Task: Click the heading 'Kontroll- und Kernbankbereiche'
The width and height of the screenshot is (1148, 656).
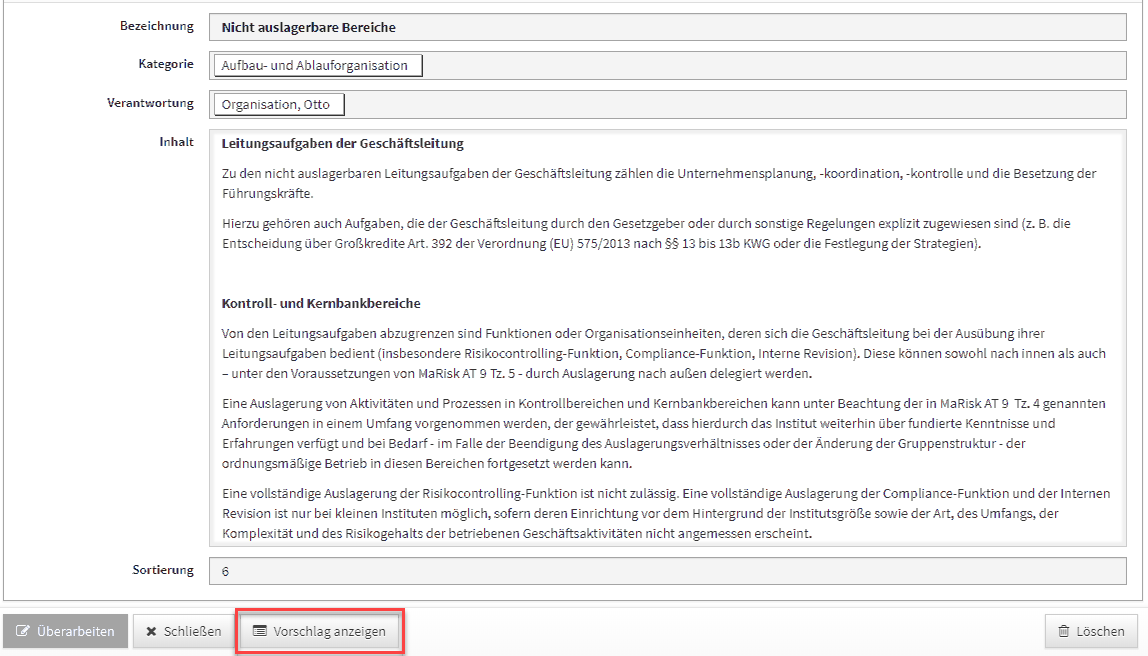Action: tap(324, 300)
